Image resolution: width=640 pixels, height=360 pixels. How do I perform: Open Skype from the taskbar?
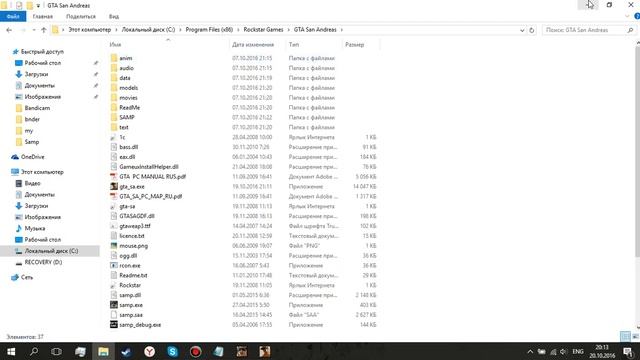(x=173, y=351)
